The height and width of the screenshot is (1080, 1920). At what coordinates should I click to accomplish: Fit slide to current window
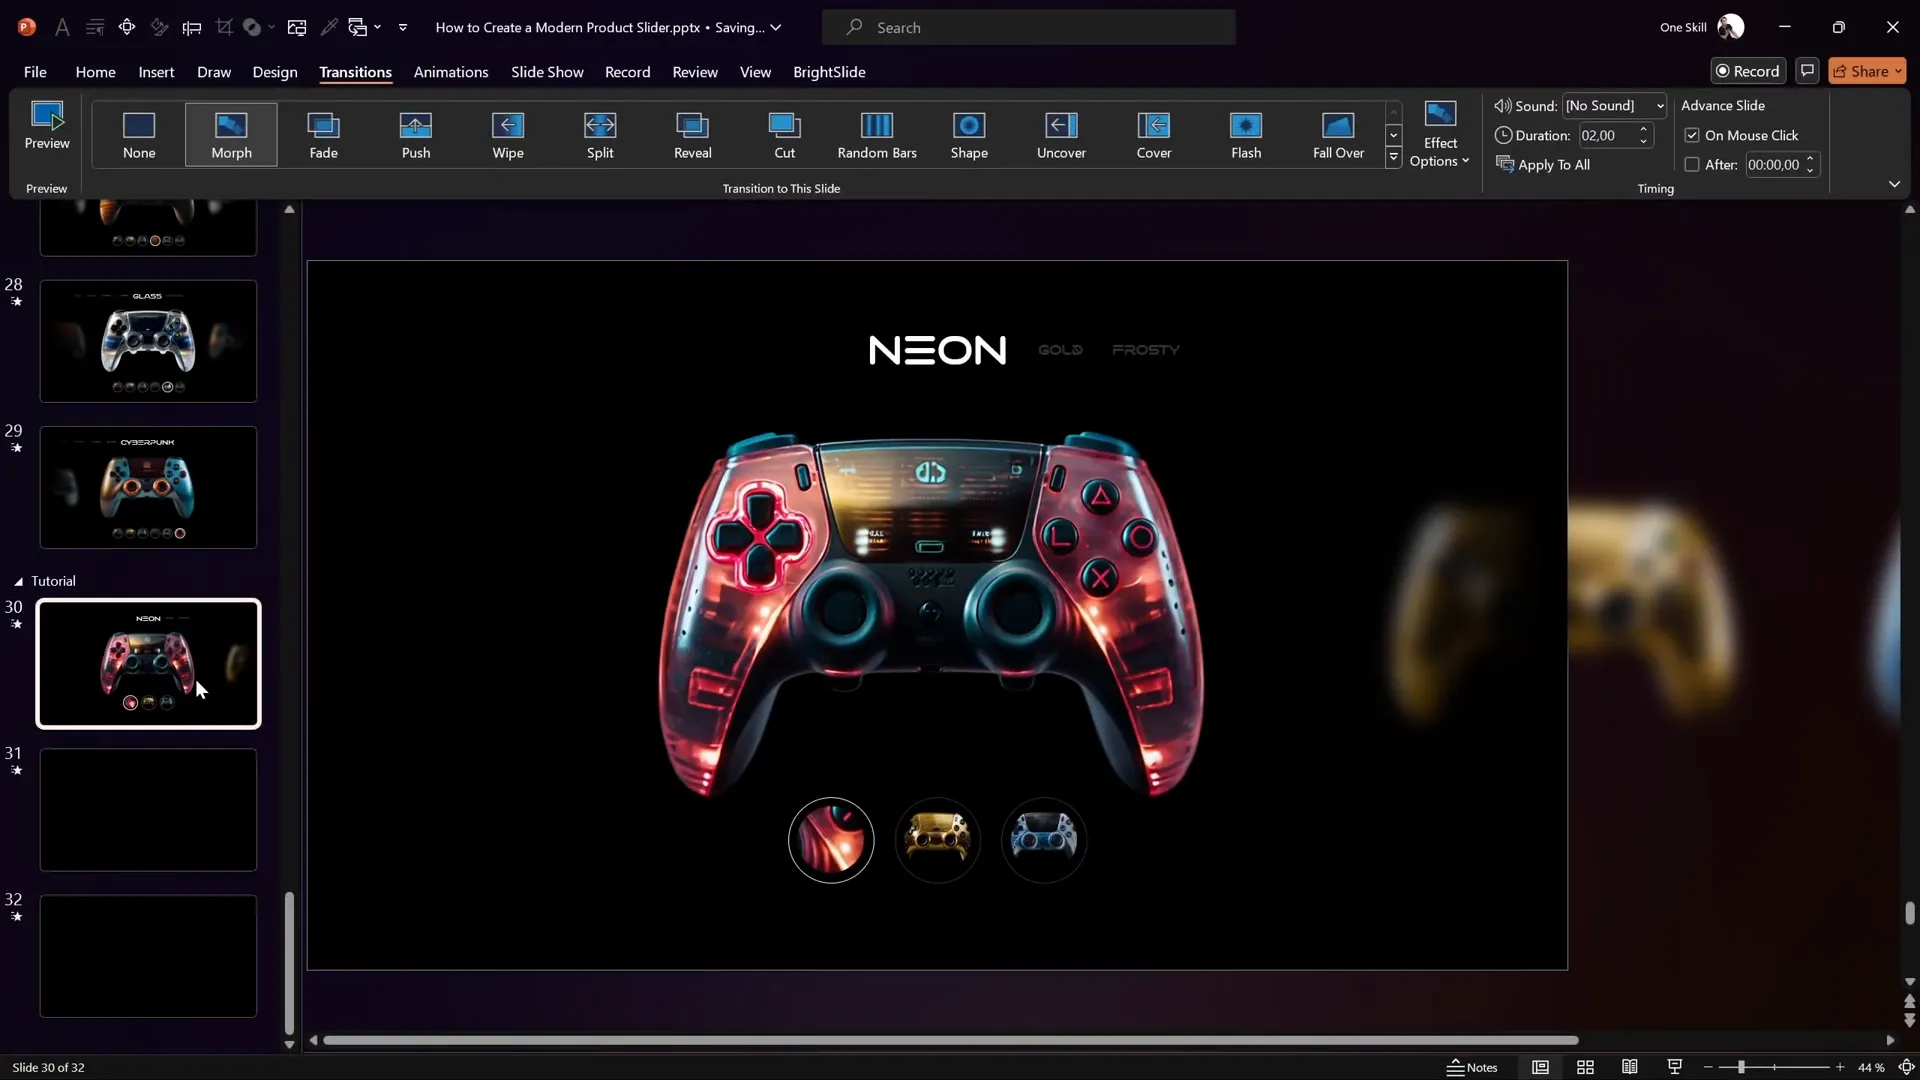pyautogui.click(x=1906, y=1067)
